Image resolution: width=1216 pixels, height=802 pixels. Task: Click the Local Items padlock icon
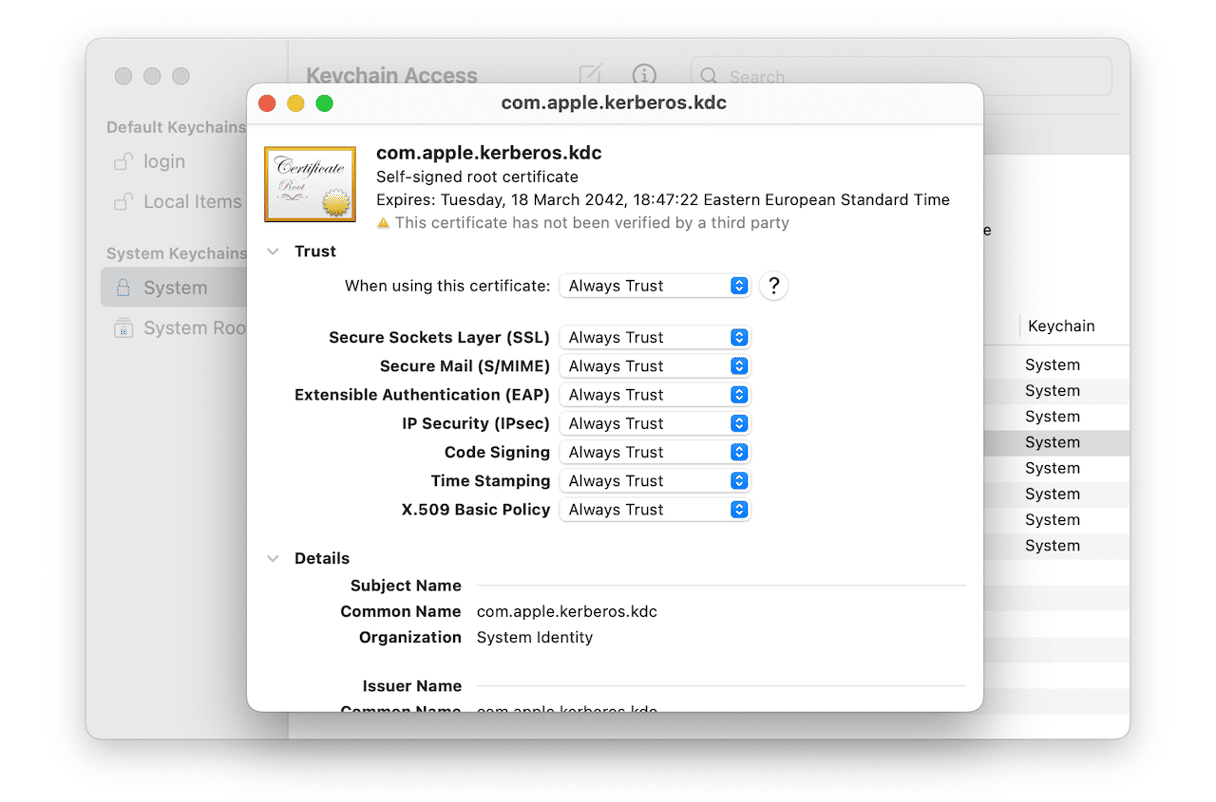123,201
